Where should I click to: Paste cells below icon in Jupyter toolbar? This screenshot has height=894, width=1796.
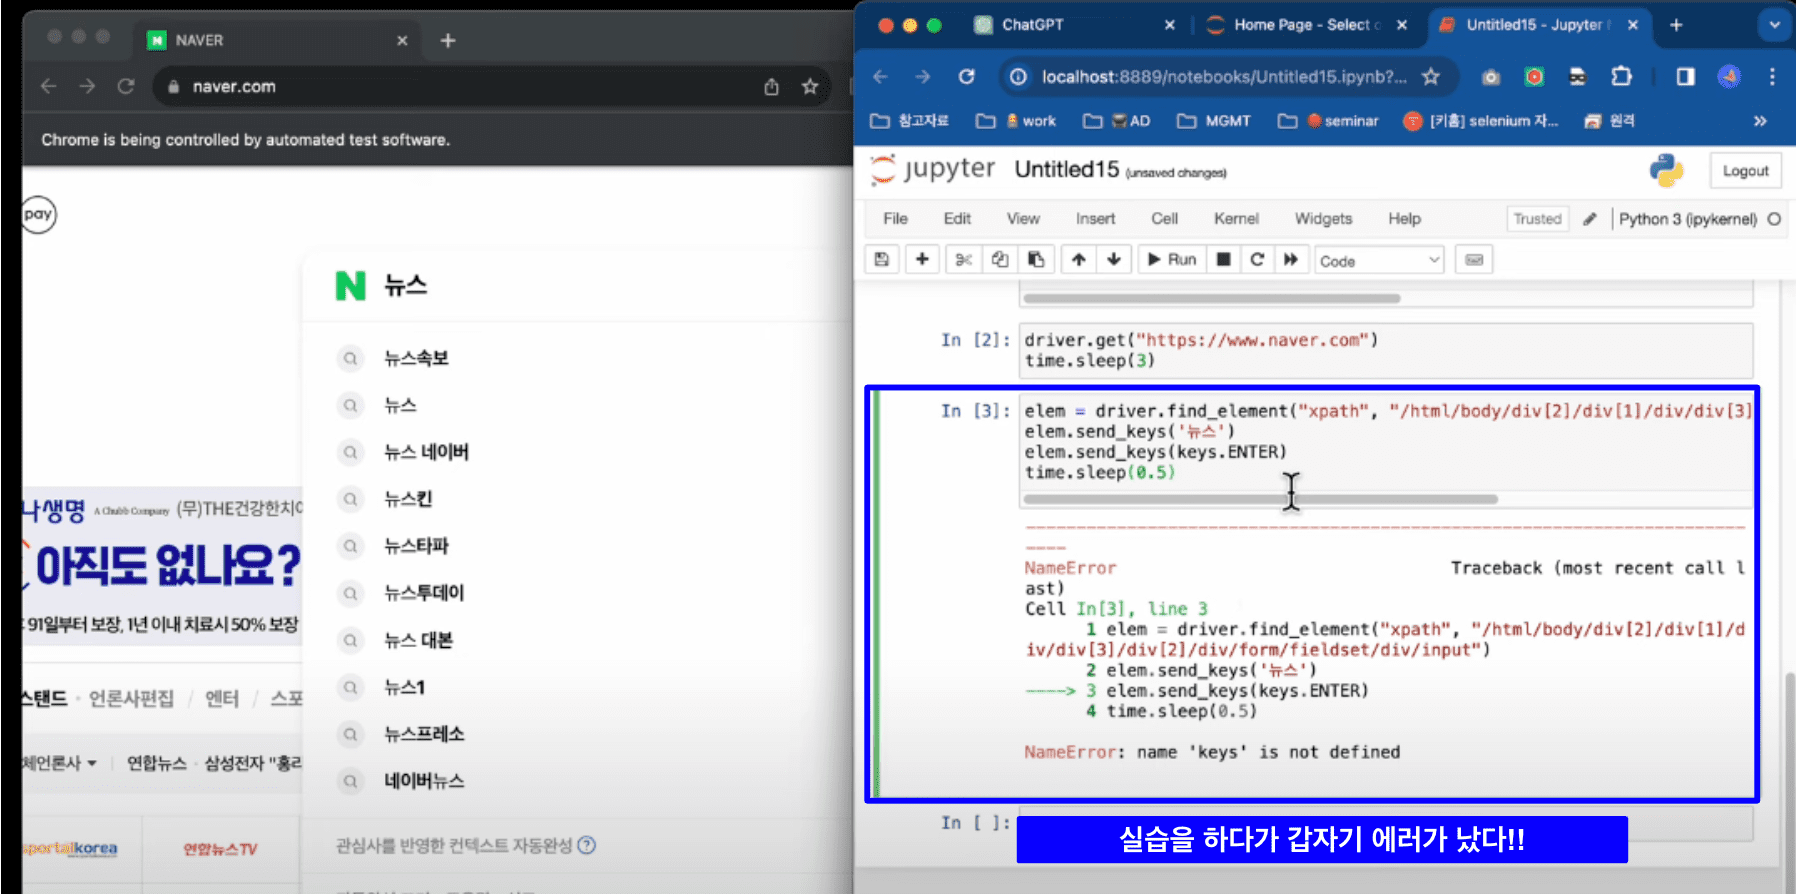1036,260
